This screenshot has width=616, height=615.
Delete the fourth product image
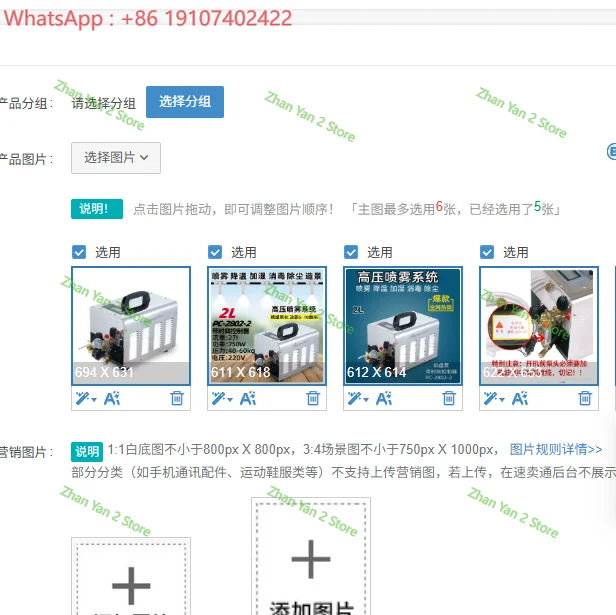coord(585,398)
